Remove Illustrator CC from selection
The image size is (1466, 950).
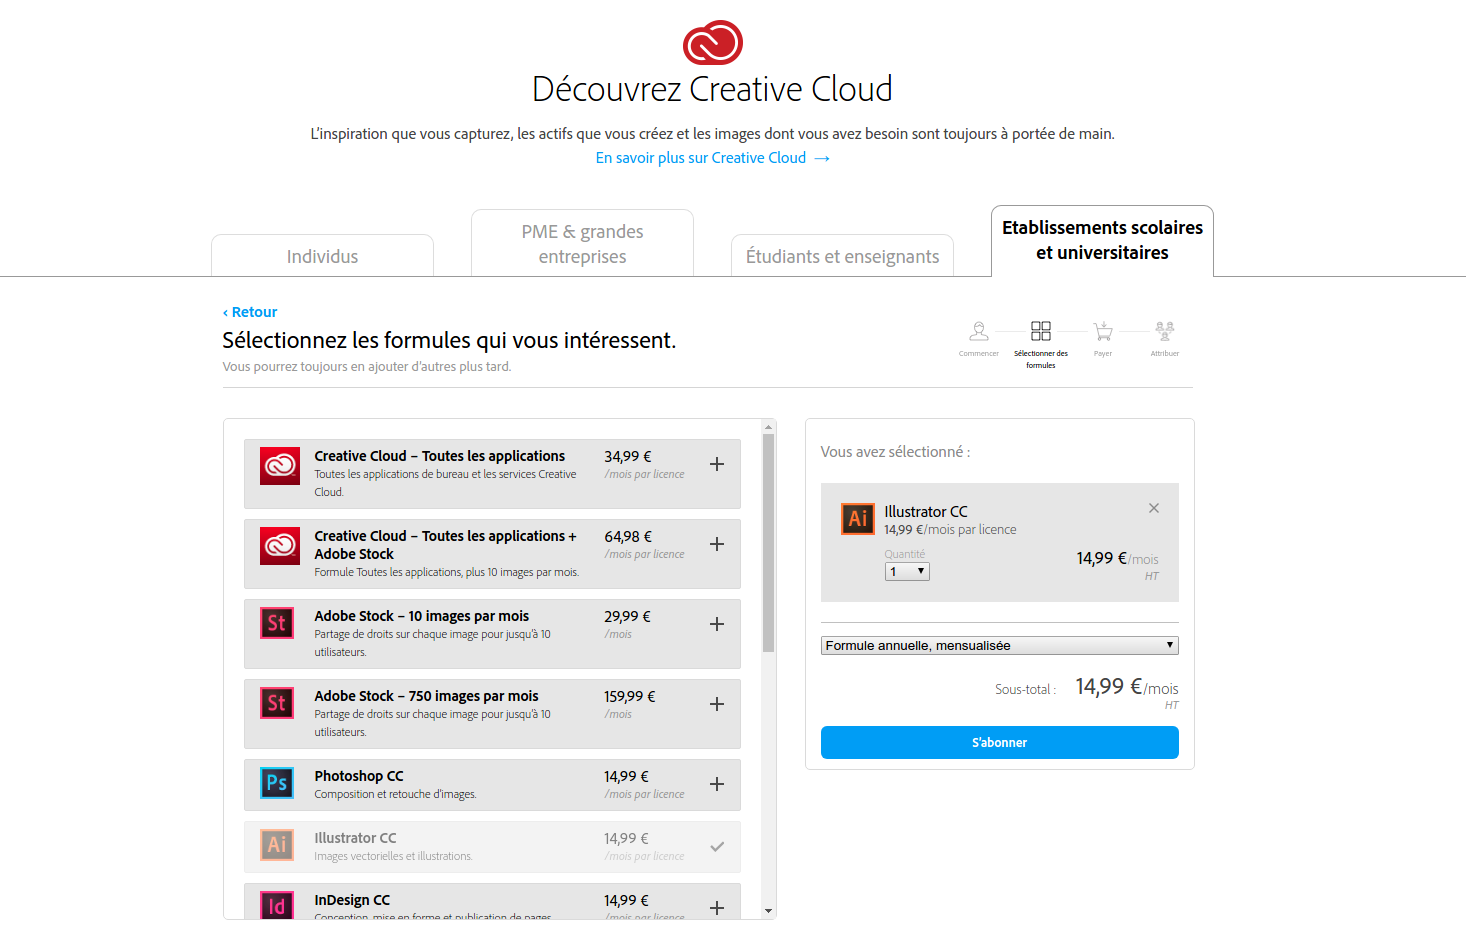click(1154, 508)
